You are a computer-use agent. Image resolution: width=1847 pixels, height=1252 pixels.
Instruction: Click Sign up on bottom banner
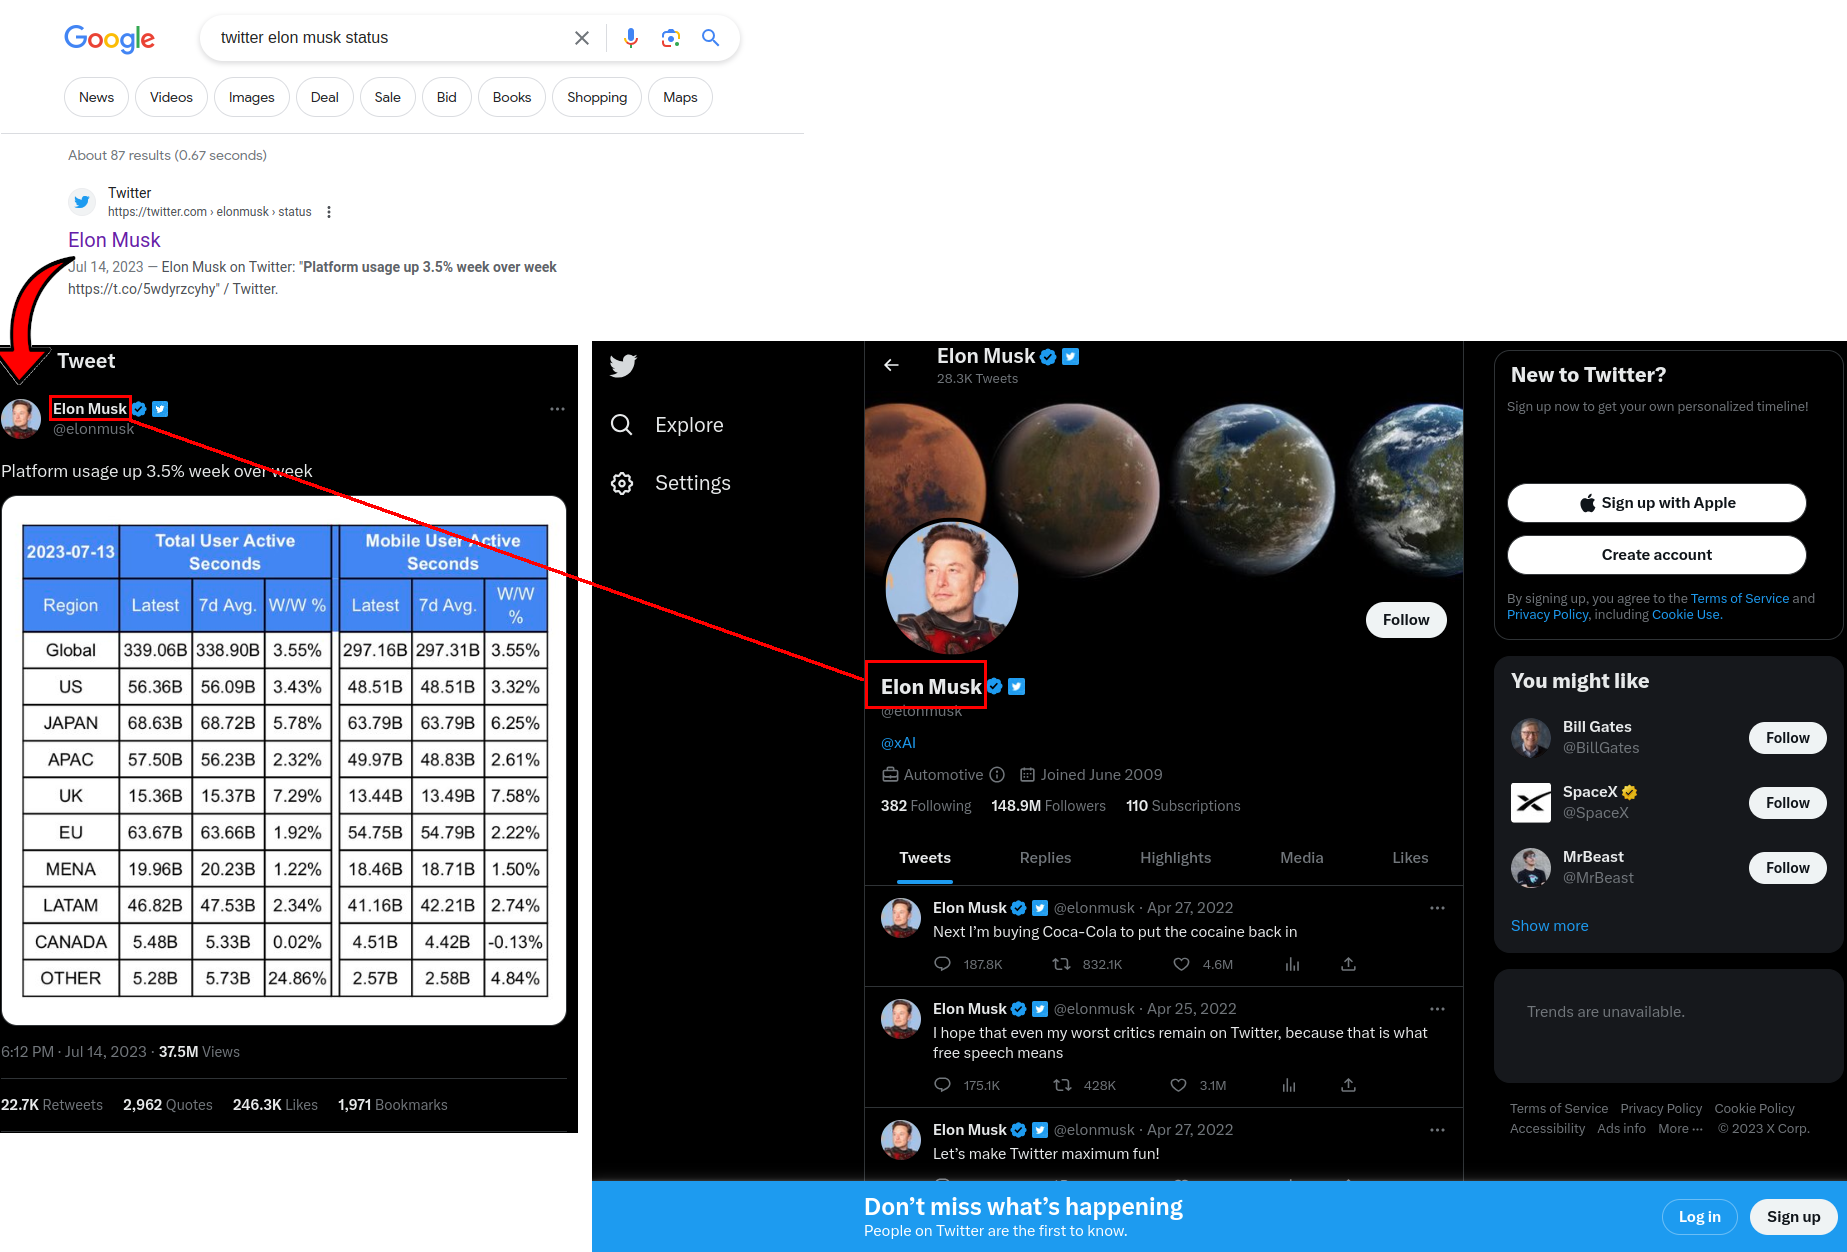[1793, 1217]
